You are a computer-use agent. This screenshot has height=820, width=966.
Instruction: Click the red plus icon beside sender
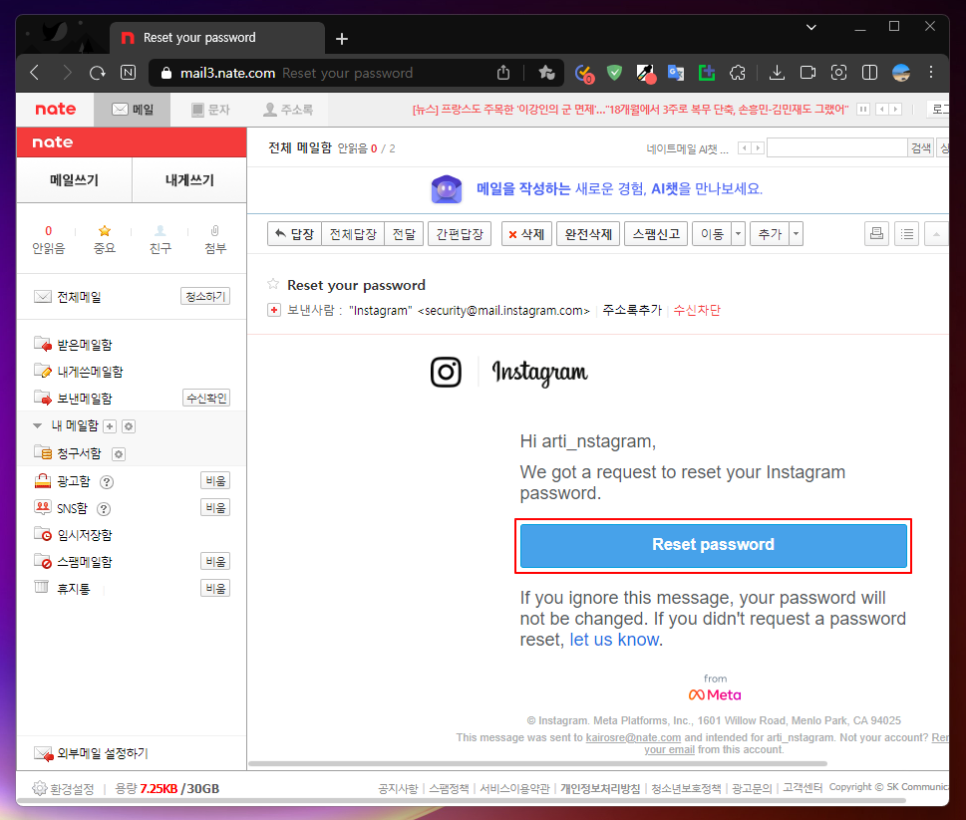coord(274,310)
